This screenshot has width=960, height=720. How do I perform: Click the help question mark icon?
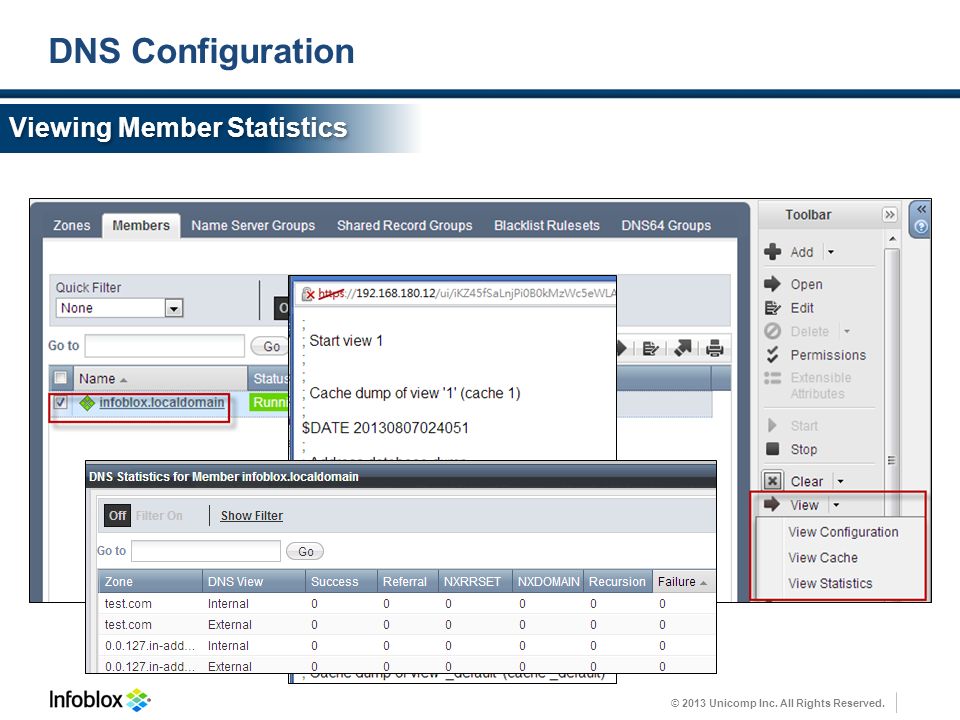pyautogui.click(x=921, y=227)
